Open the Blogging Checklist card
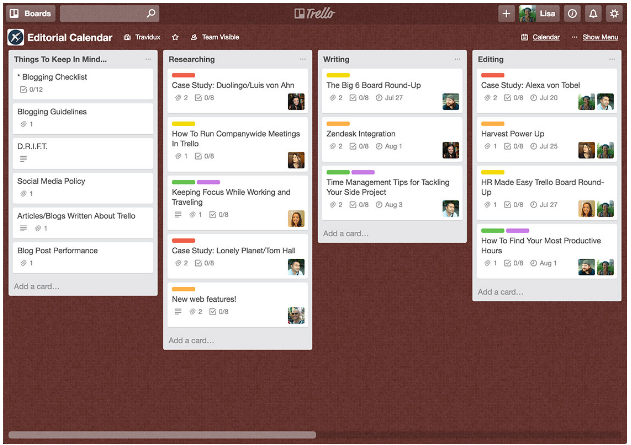The image size is (631, 445). 83,84
